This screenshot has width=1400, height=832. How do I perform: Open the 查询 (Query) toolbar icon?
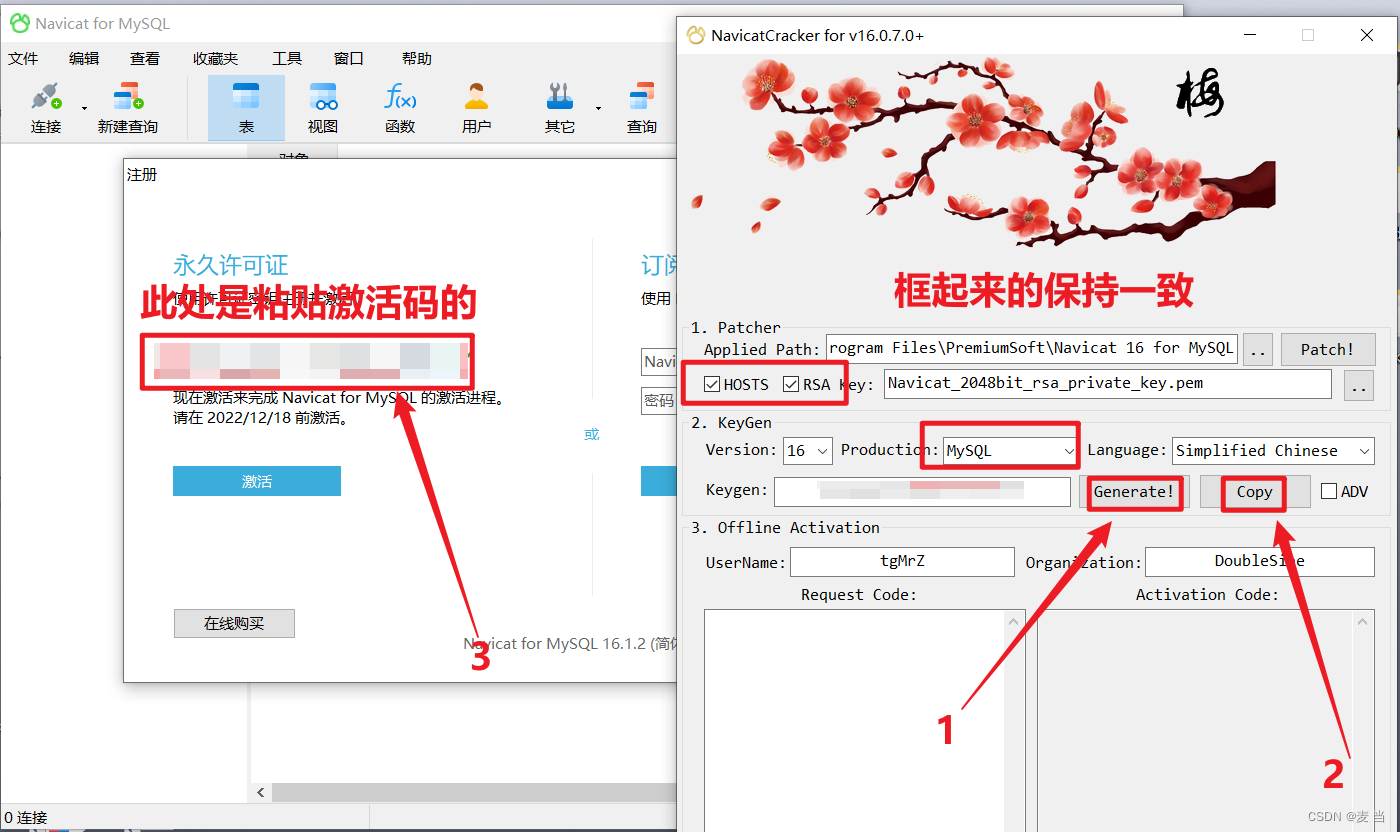click(x=642, y=108)
